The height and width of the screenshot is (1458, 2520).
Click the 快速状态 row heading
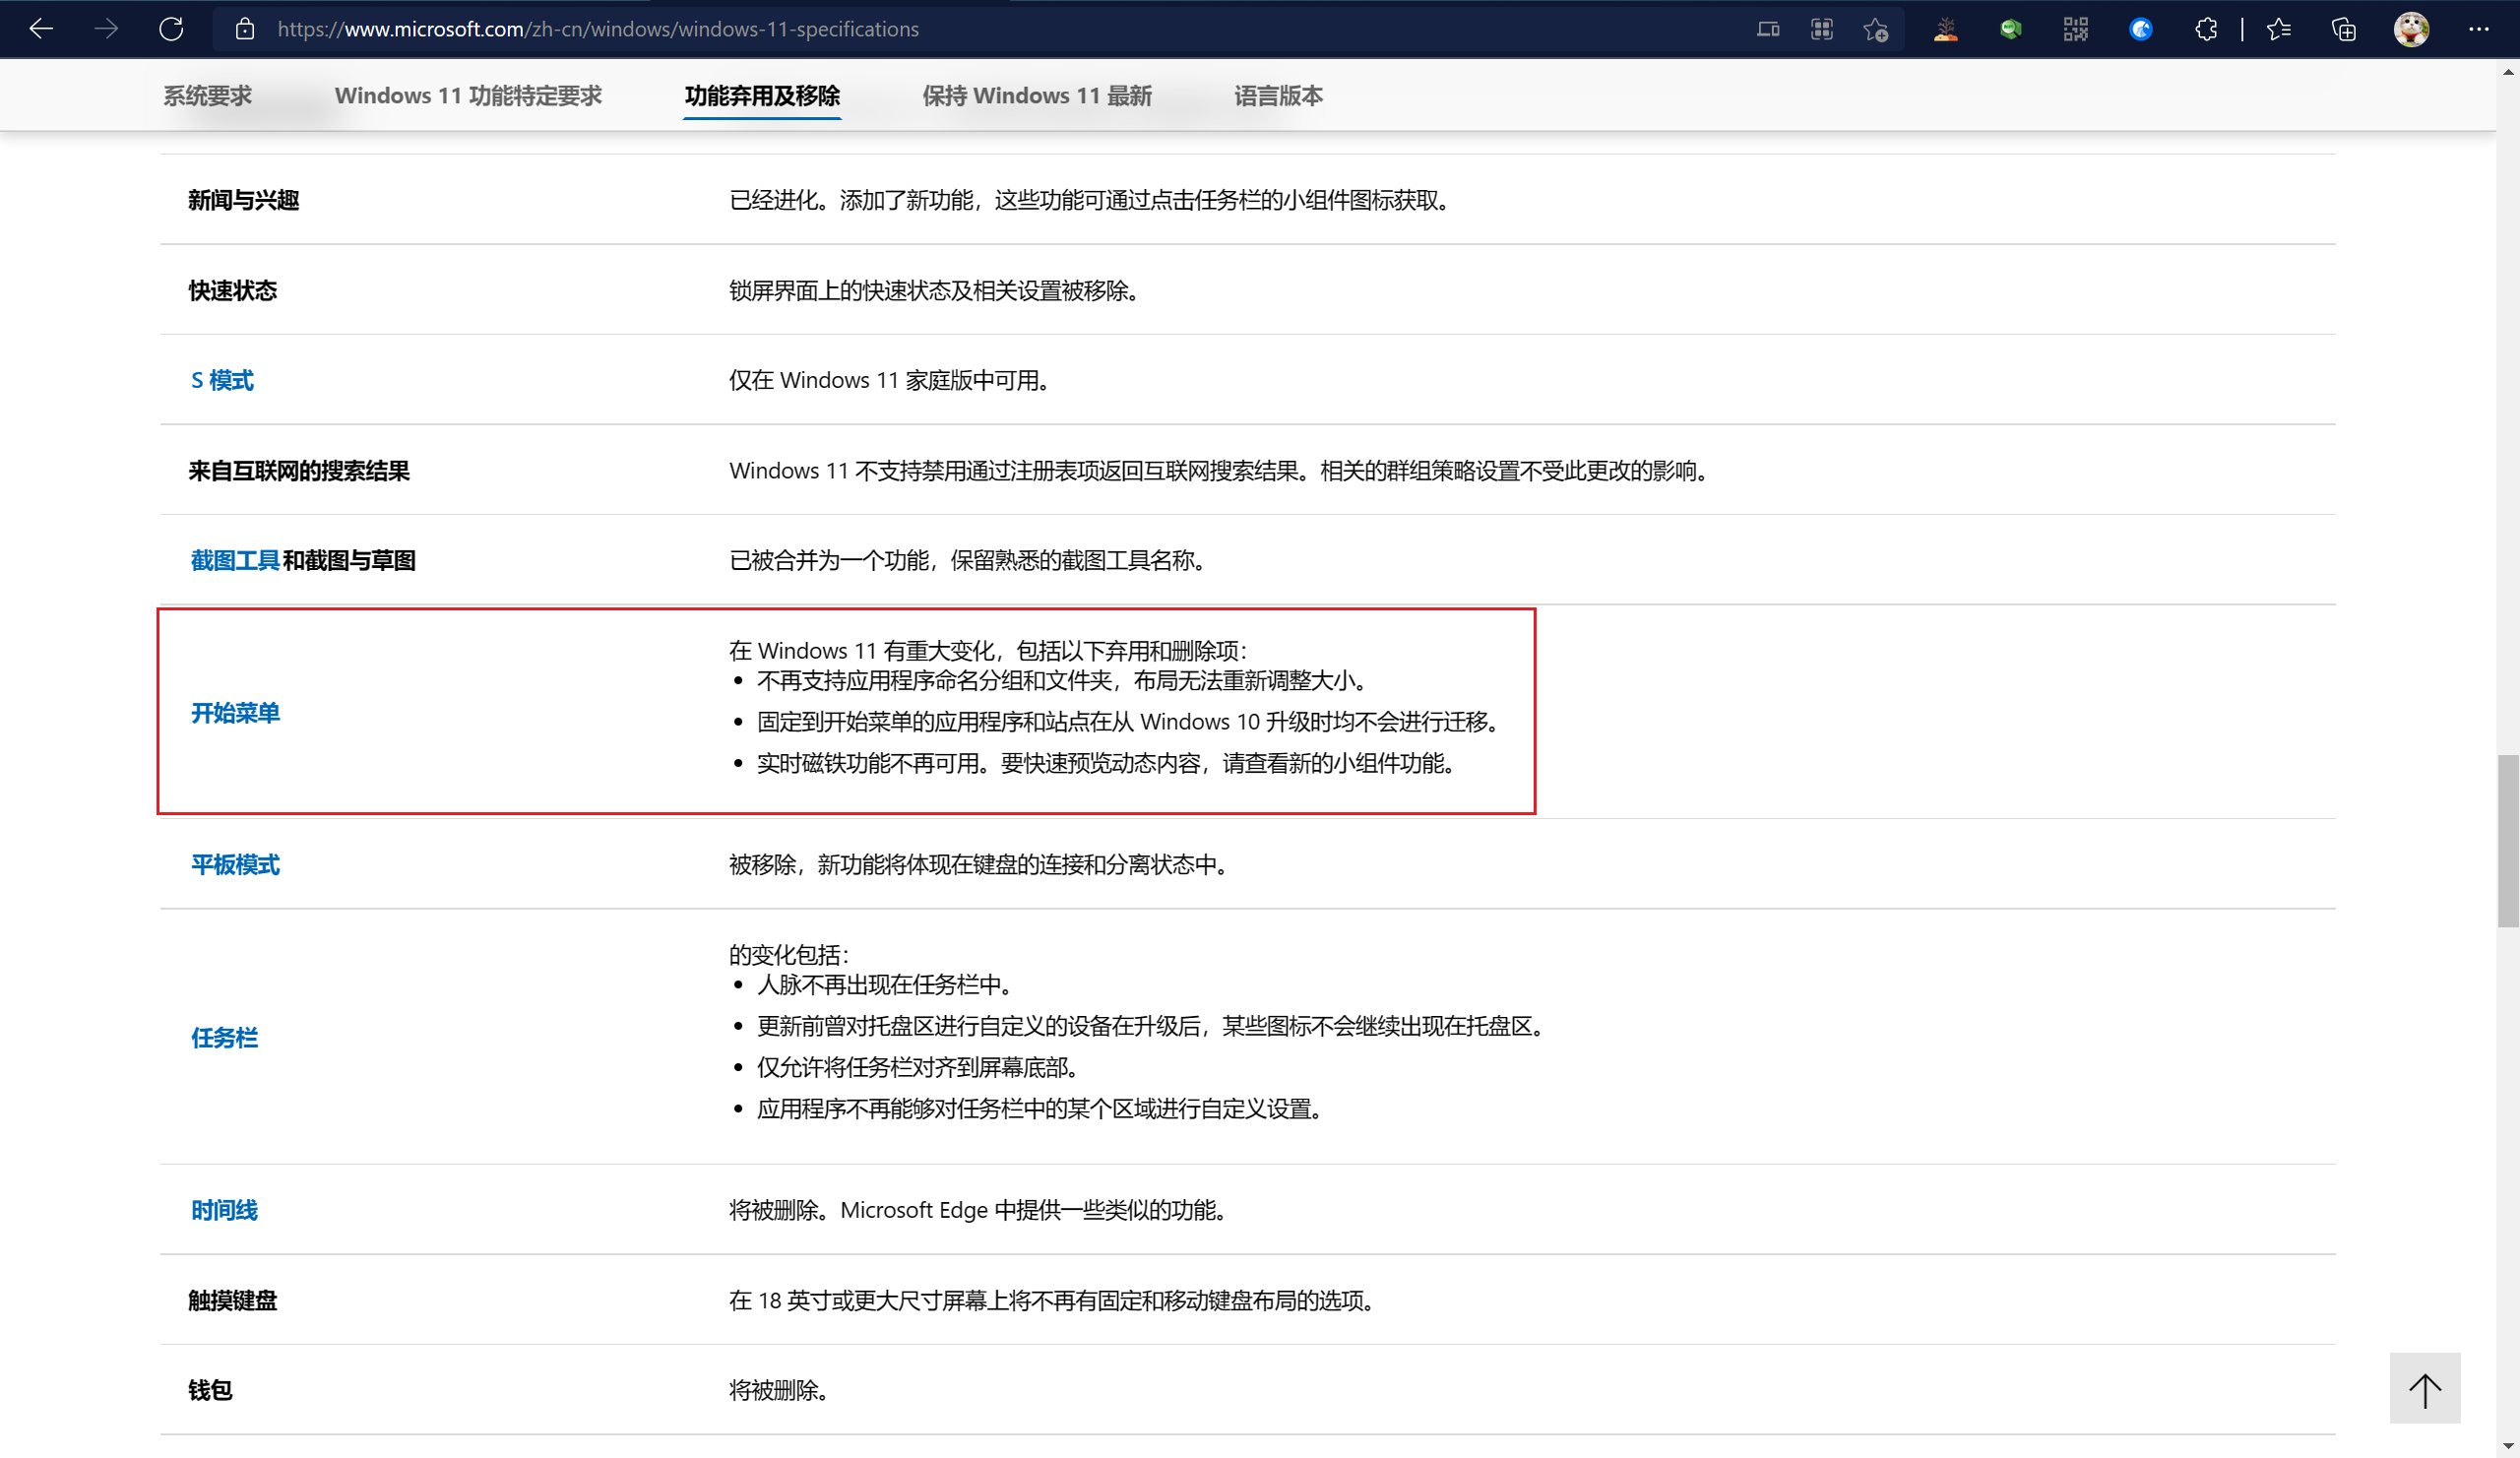tap(233, 290)
